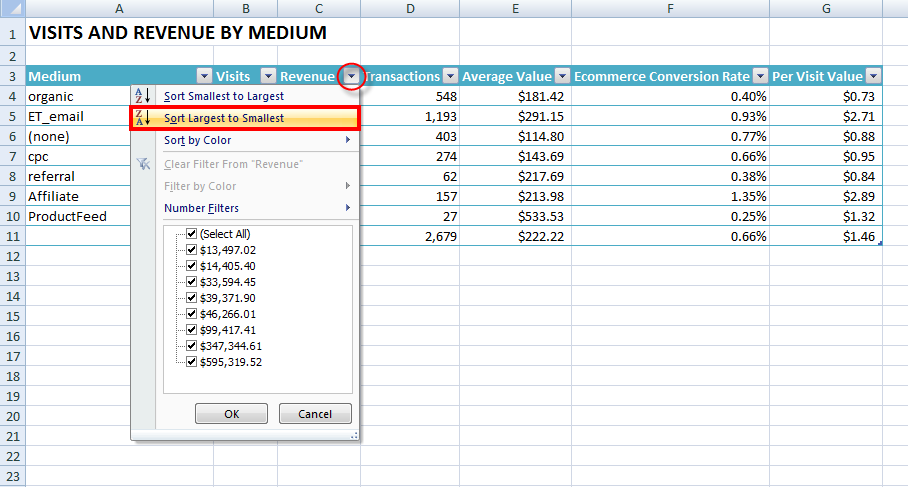
Task: Click the 0.93% conversion rate cell
Action: (x=671, y=116)
